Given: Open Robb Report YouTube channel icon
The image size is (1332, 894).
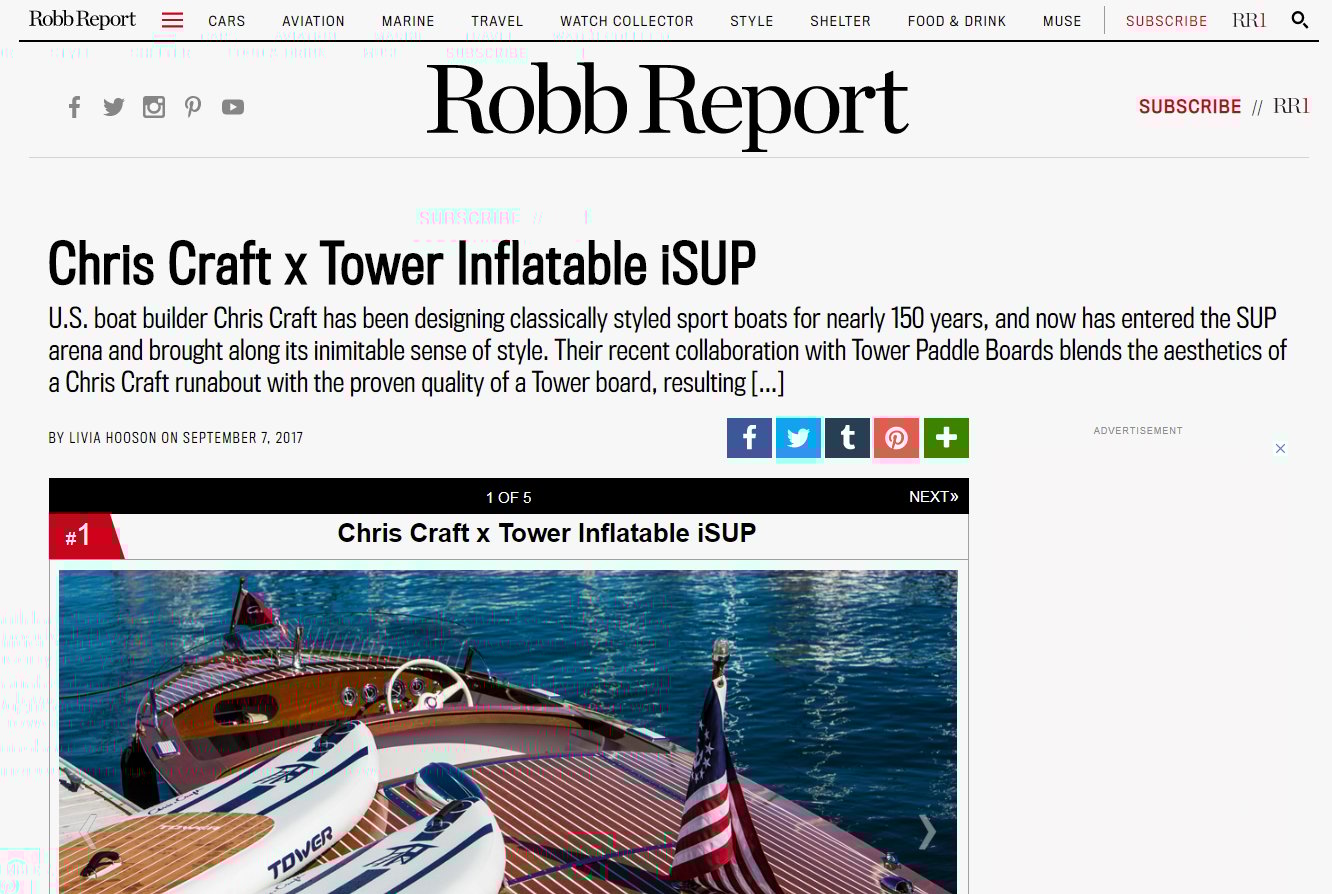Looking at the screenshot, I should coord(233,107).
